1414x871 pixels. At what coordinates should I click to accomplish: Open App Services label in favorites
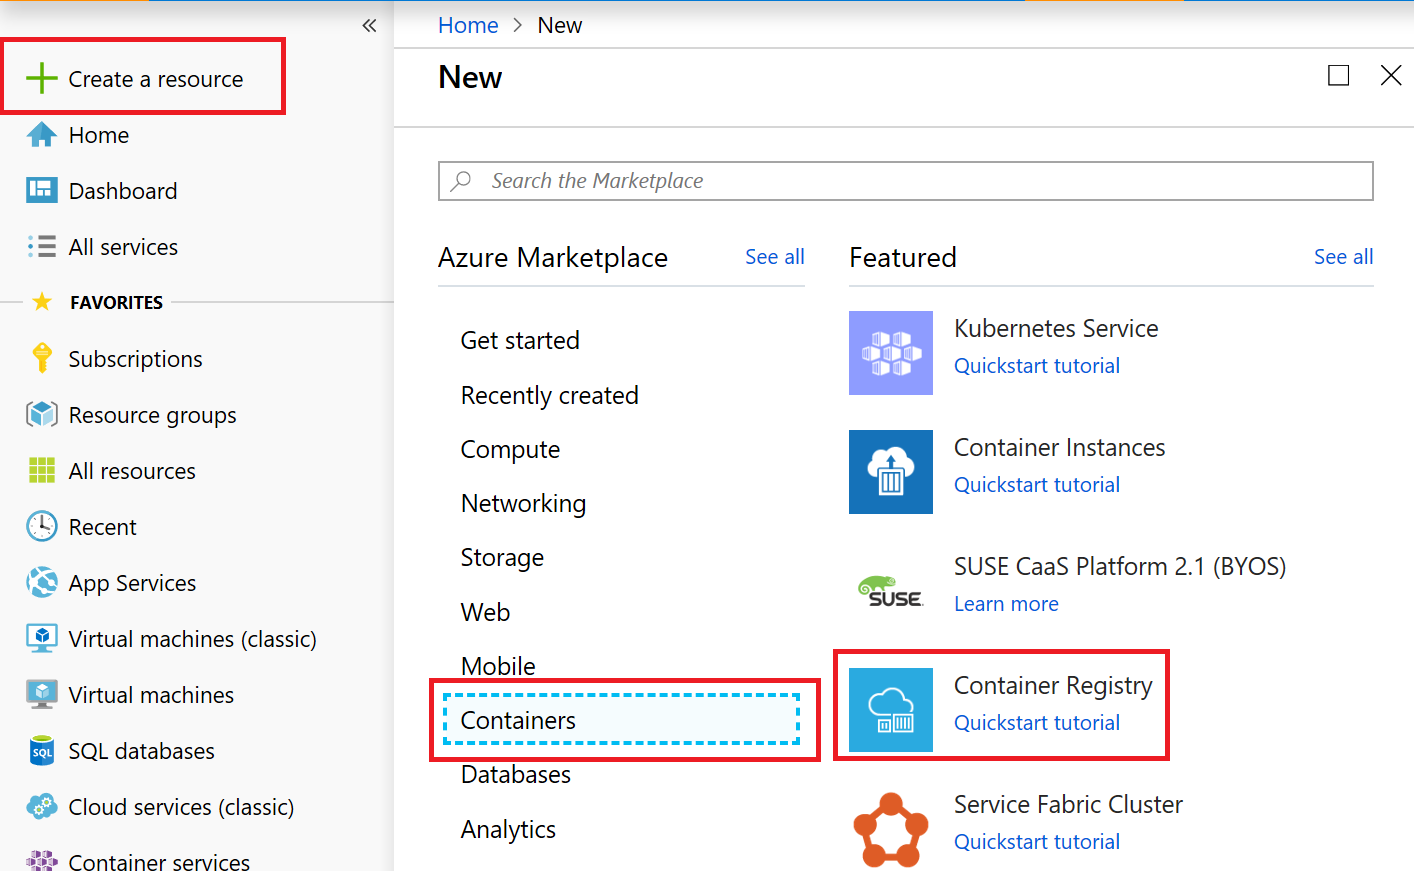tap(132, 583)
